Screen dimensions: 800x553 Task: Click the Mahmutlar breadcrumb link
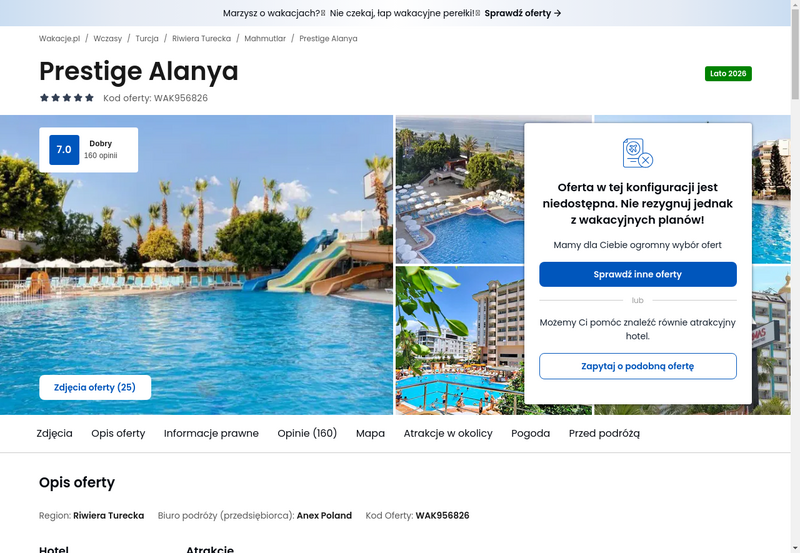265,38
